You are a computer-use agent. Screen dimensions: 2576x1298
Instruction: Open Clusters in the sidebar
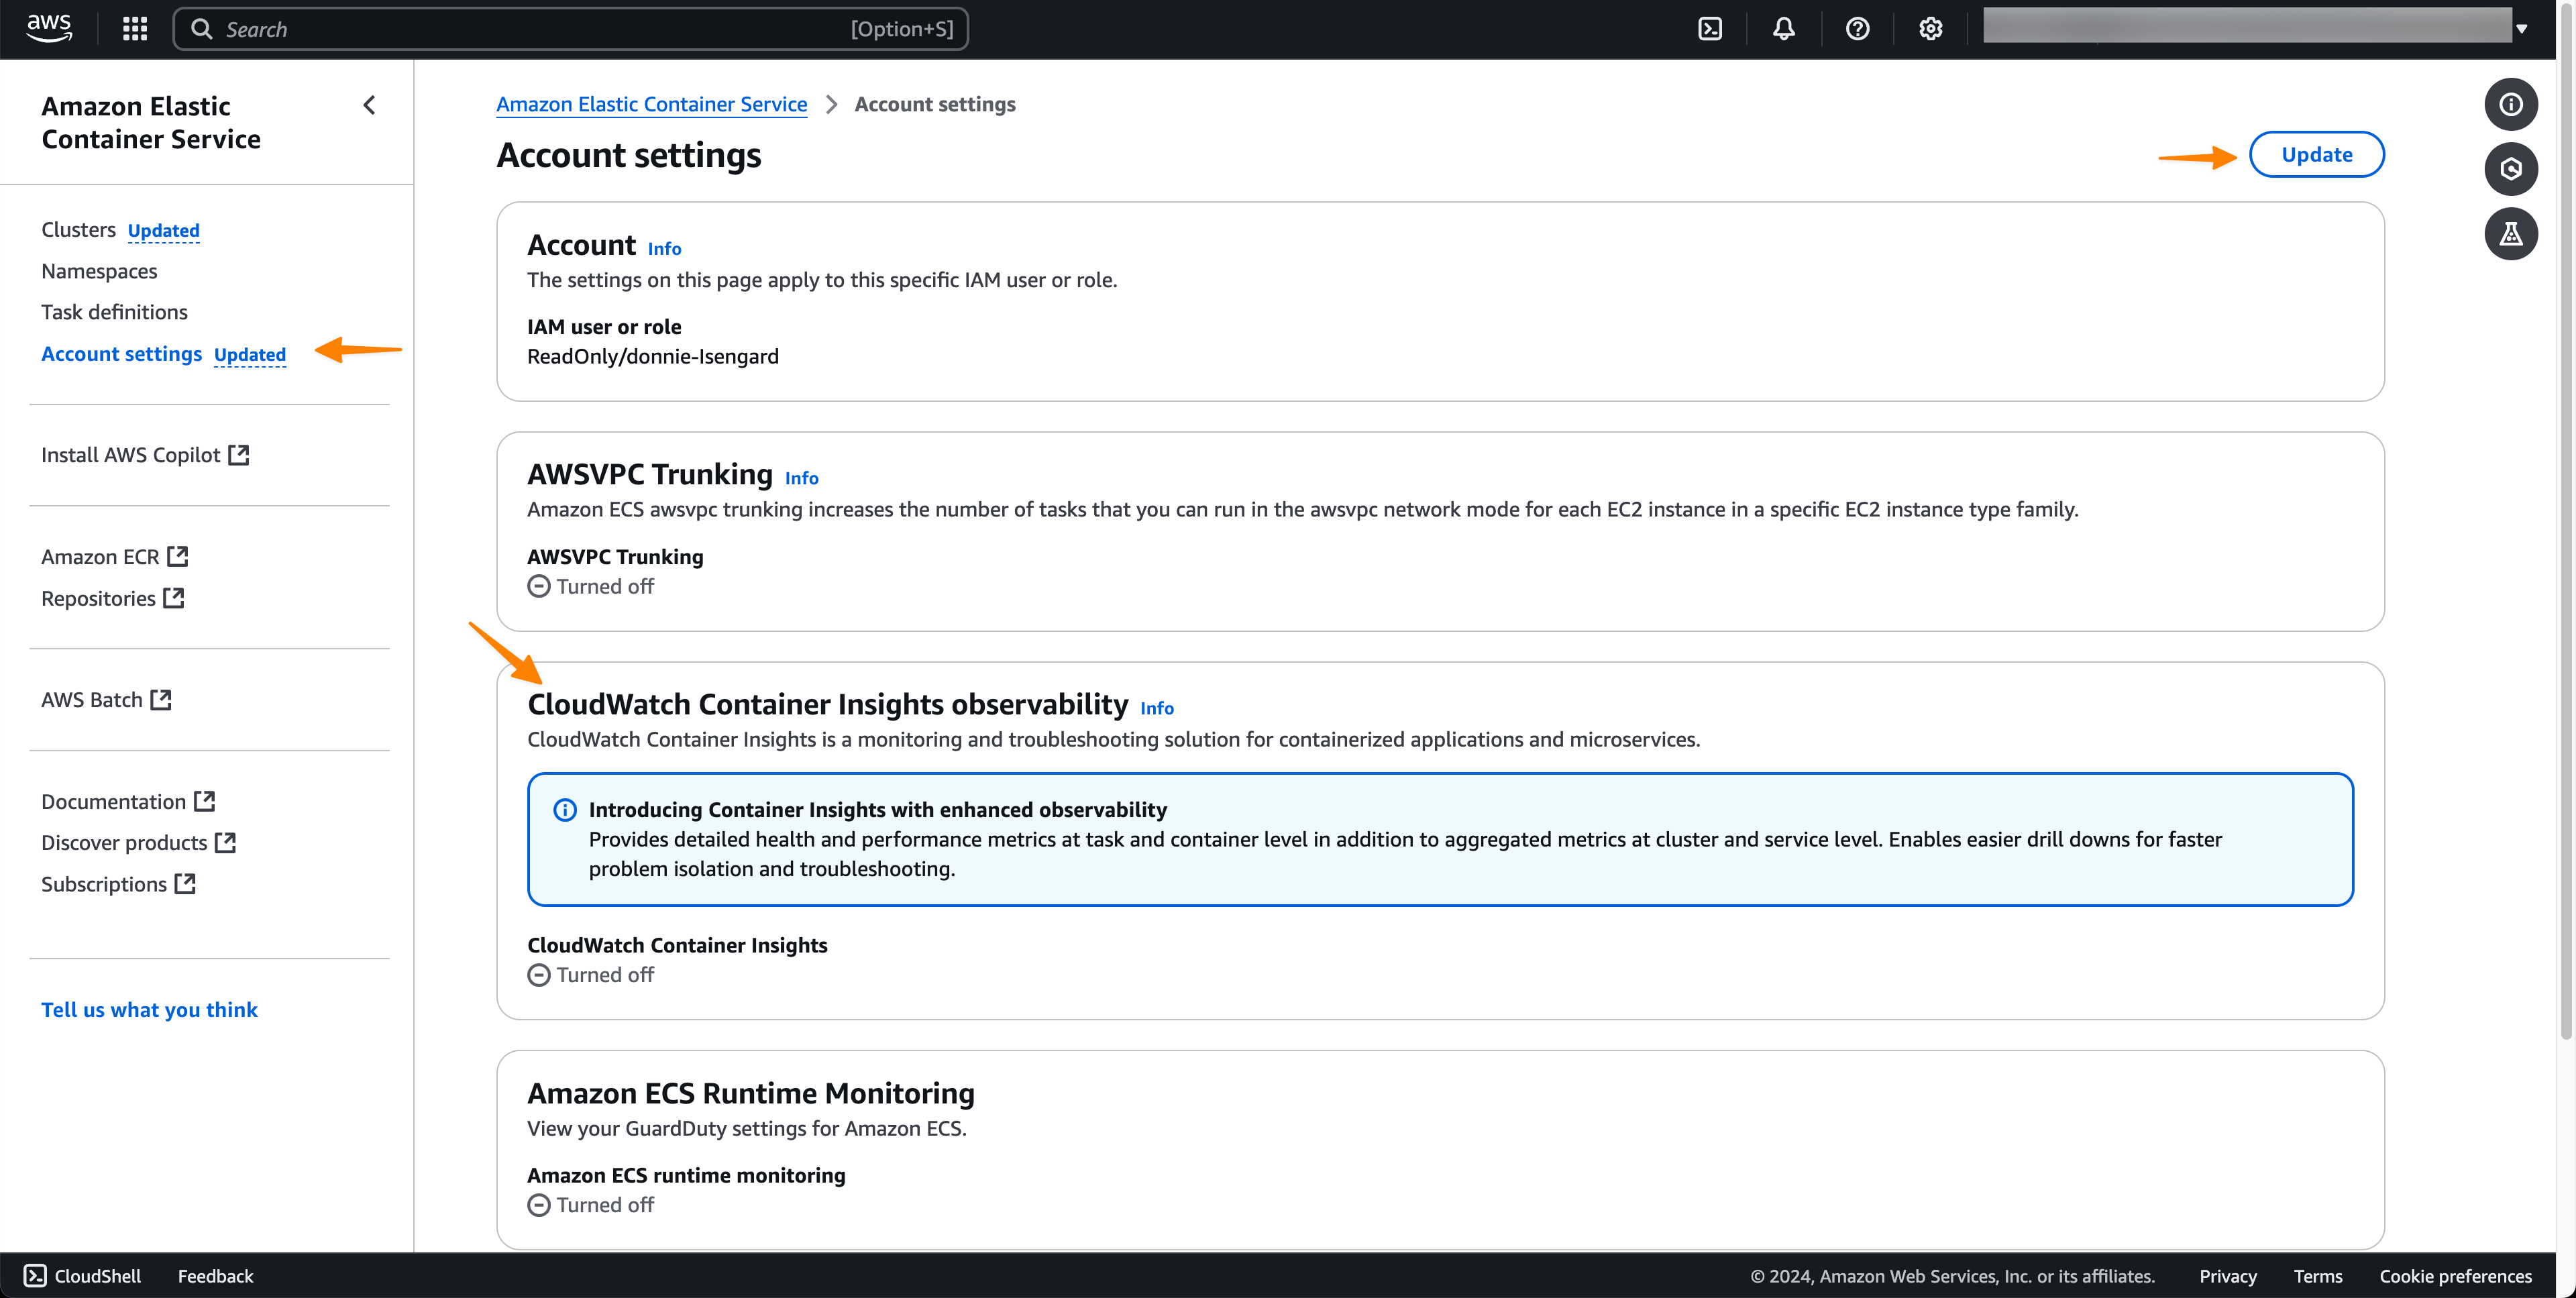[x=78, y=230]
